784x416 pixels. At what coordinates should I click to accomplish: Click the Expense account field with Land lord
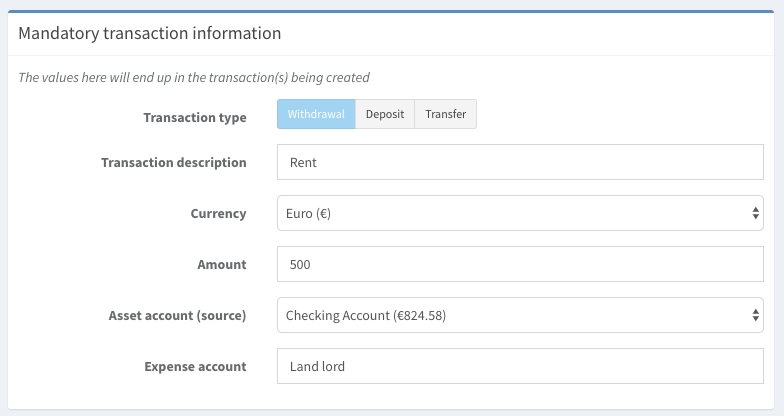[x=520, y=366]
